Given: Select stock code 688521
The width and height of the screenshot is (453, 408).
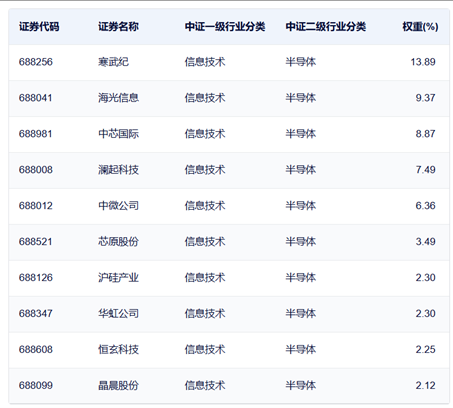Looking at the screenshot, I should (x=36, y=242).
